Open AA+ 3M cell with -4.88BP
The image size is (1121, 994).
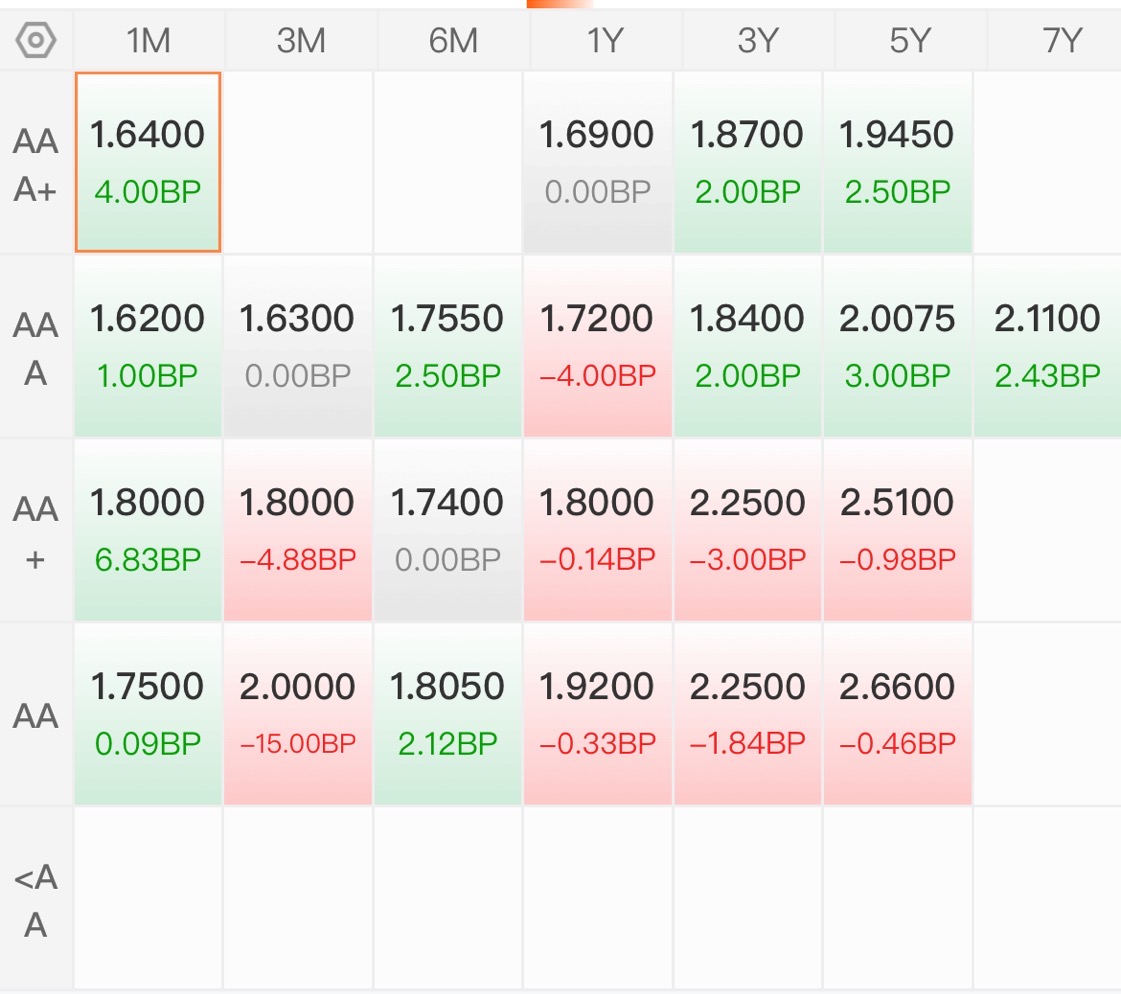(298, 530)
